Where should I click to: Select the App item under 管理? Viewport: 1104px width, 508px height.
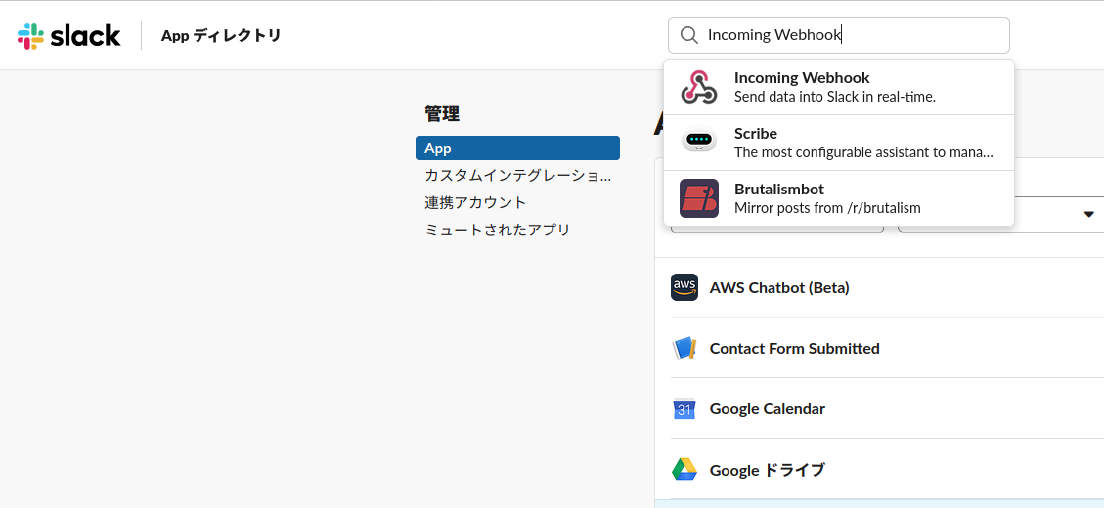coord(518,148)
